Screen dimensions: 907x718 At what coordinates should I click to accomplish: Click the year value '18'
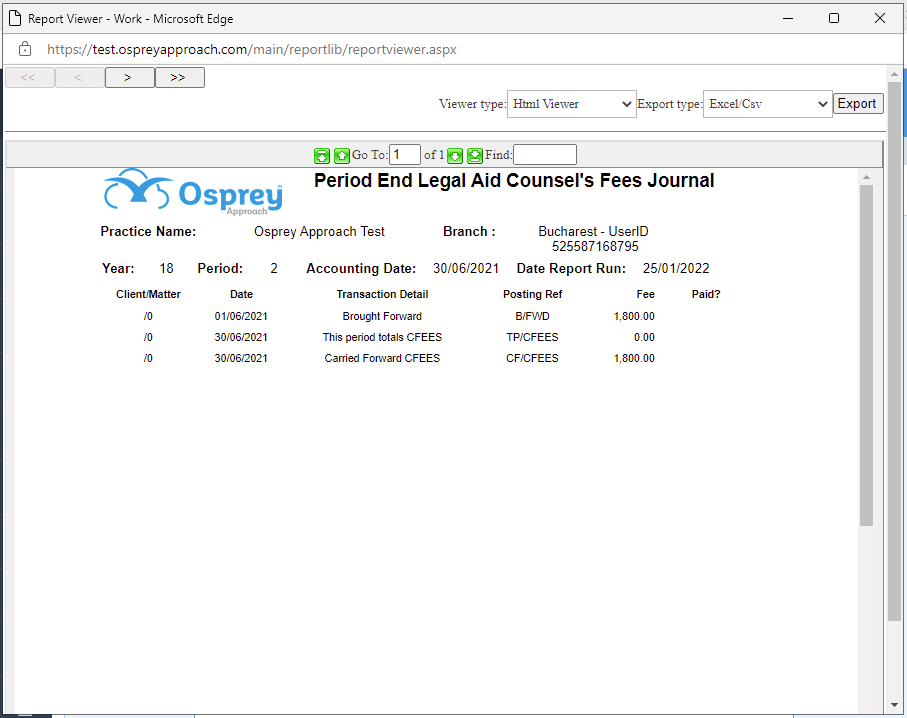[x=167, y=268]
